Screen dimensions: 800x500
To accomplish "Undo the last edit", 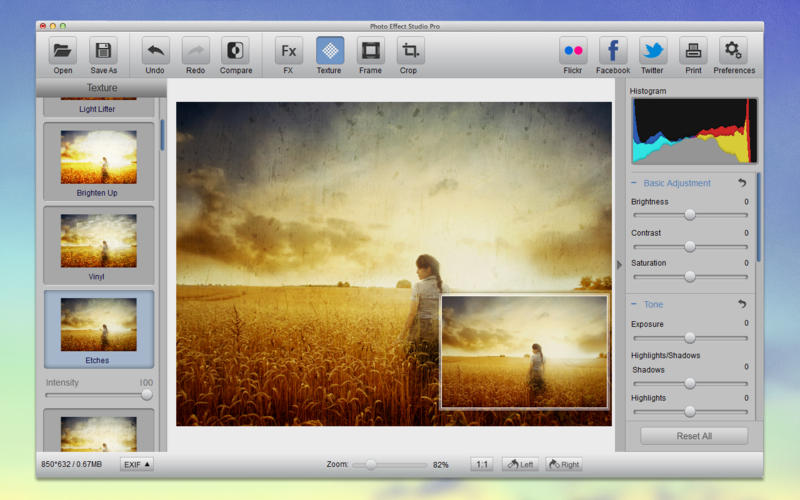I will click(x=155, y=51).
